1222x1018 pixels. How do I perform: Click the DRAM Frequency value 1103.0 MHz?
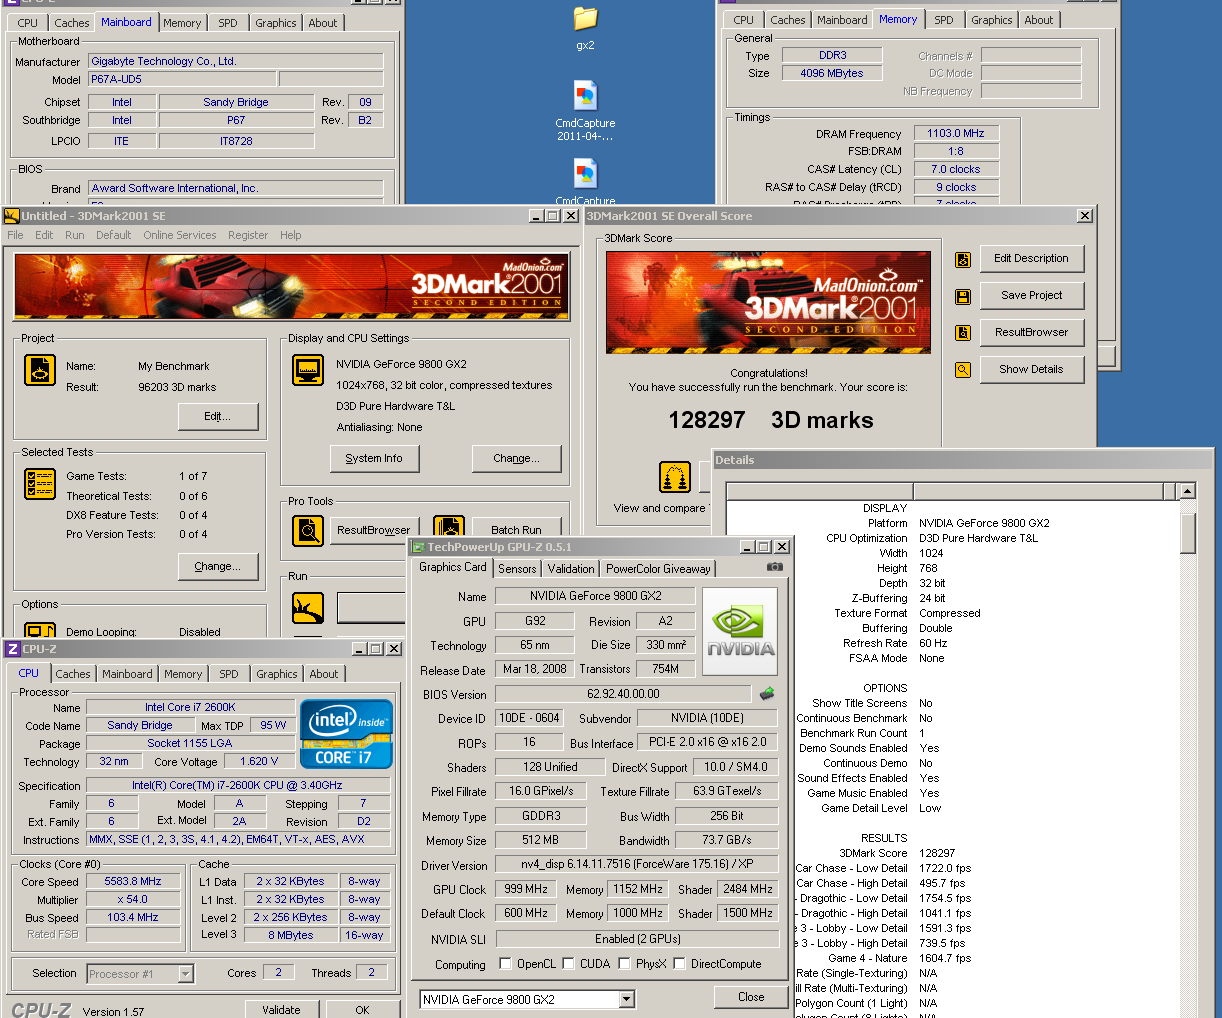coord(956,133)
